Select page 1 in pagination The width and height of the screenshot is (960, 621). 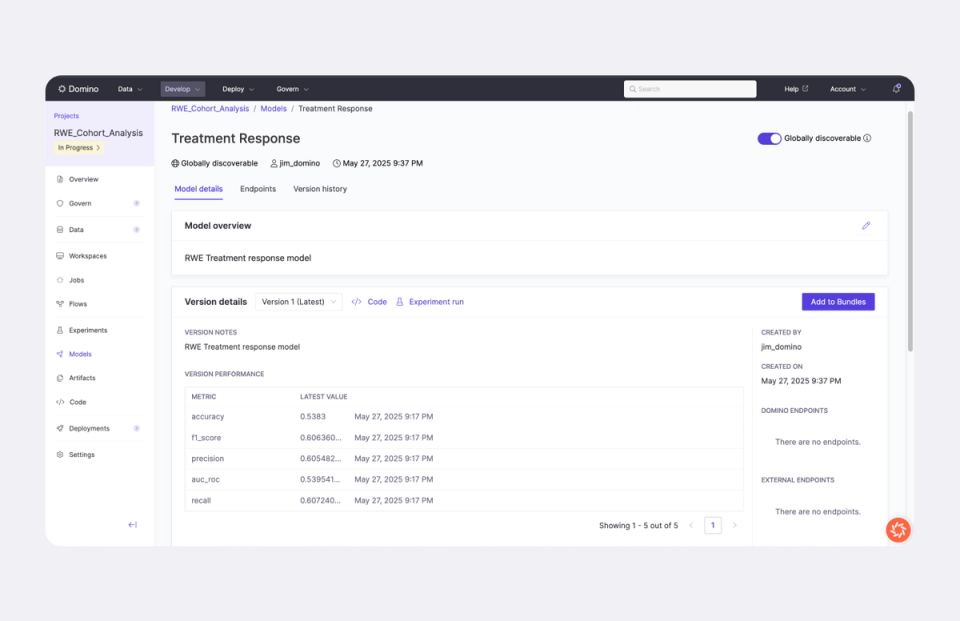(713, 525)
